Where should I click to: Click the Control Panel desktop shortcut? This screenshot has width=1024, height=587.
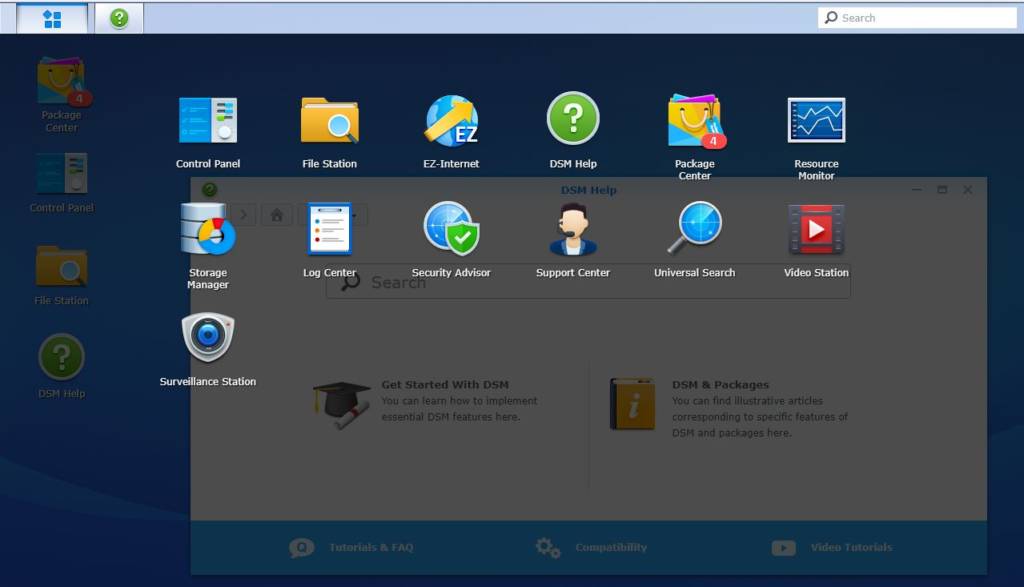(x=61, y=183)
